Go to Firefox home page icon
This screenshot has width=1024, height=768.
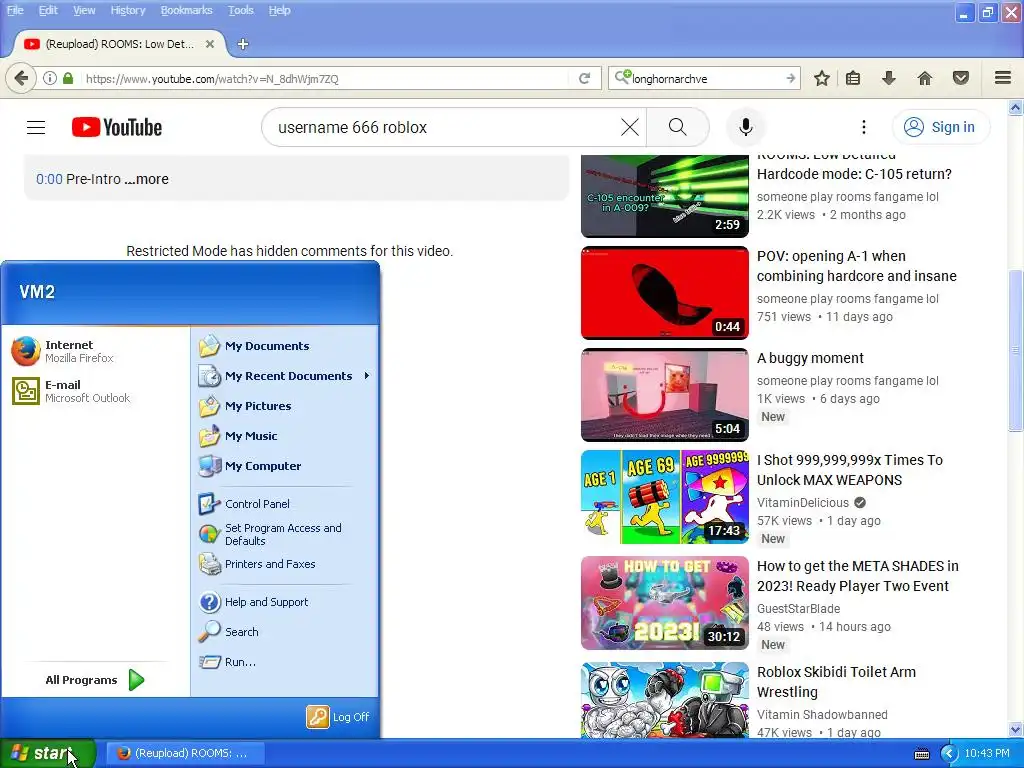pos(925,78)
